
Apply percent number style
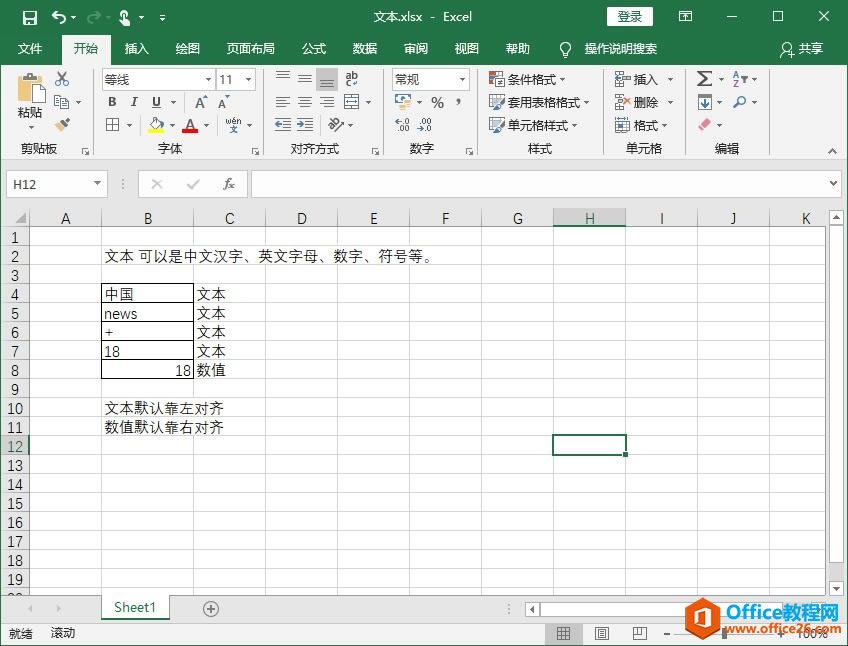[x=437, y=102]
